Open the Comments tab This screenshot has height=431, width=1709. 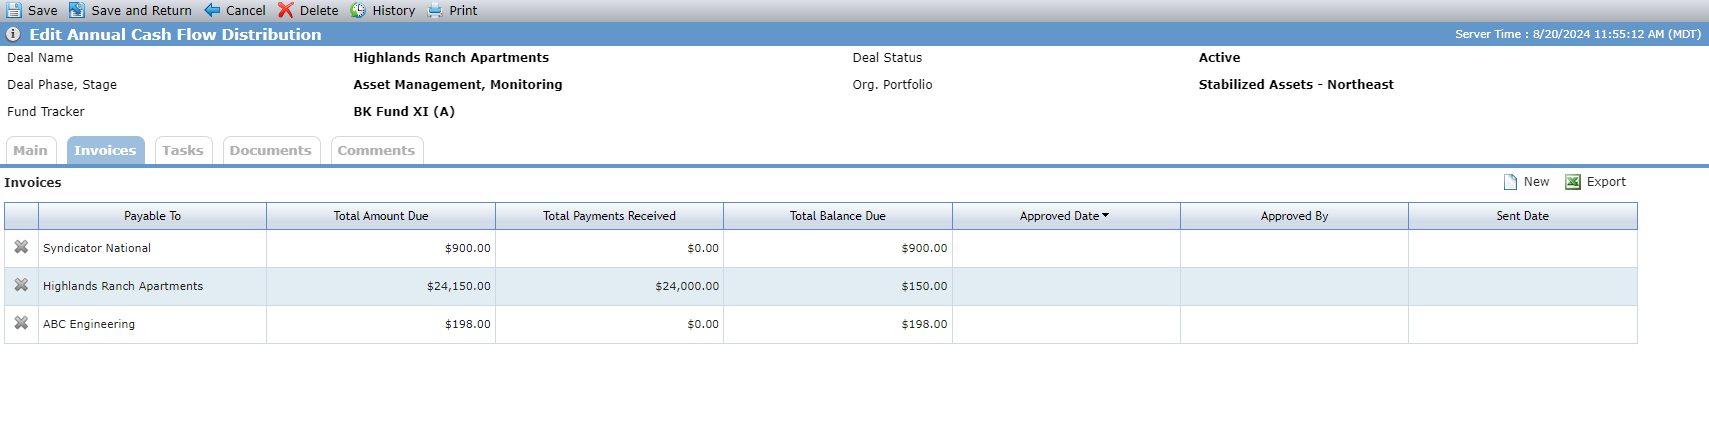(x=376, y=150)
